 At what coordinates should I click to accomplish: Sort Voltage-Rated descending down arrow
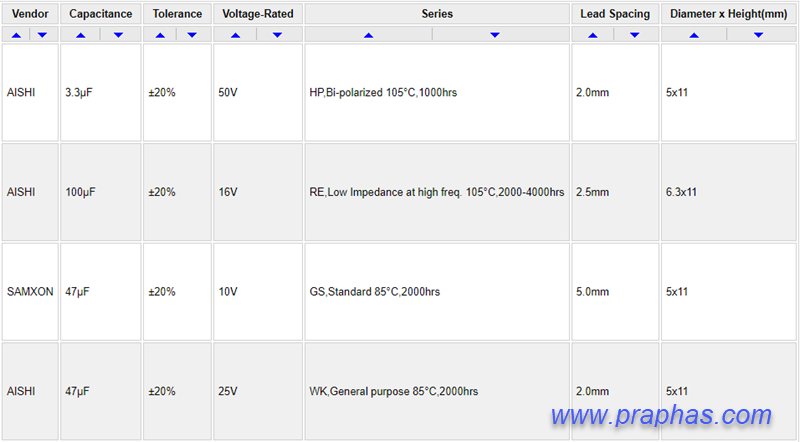[x=277, y=35]
